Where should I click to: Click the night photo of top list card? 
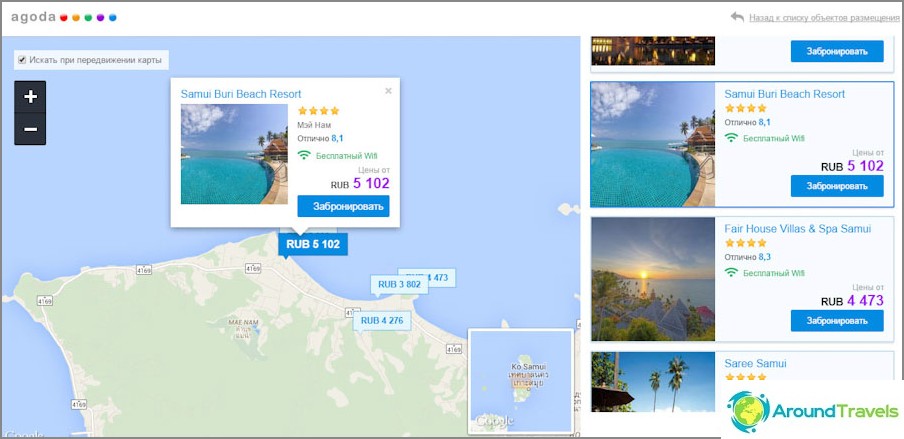[x=653, y=51]
